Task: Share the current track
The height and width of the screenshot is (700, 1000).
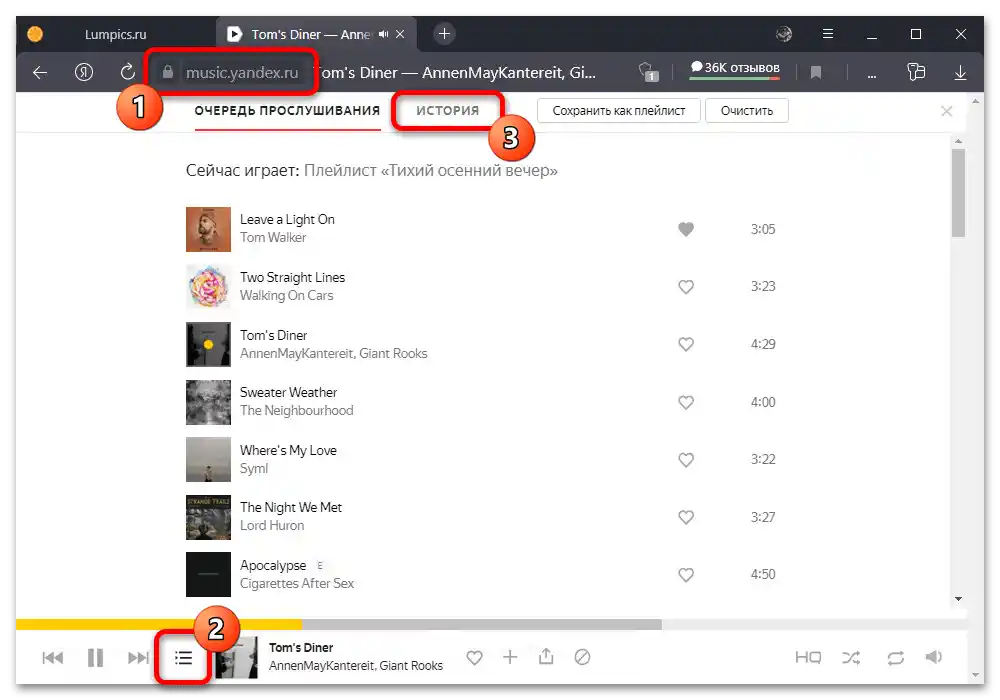Action: (x=546, y=656)
